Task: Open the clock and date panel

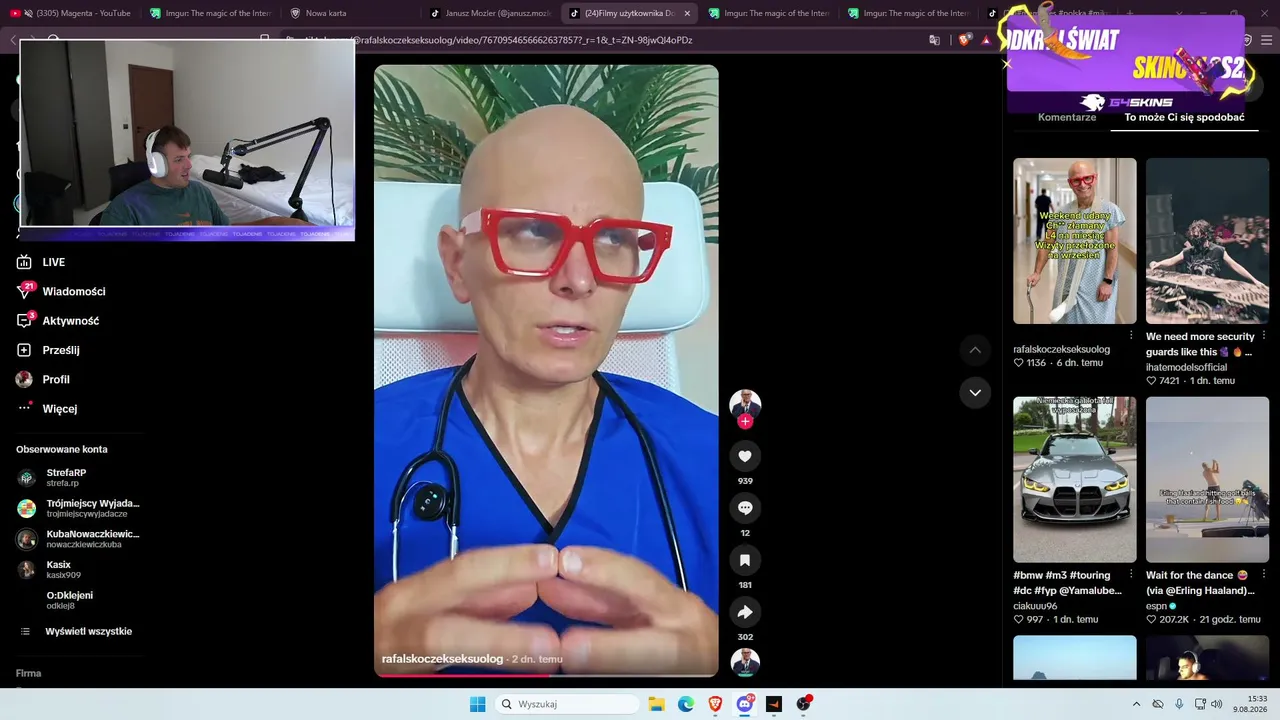Action: (x=1251, y=704)
